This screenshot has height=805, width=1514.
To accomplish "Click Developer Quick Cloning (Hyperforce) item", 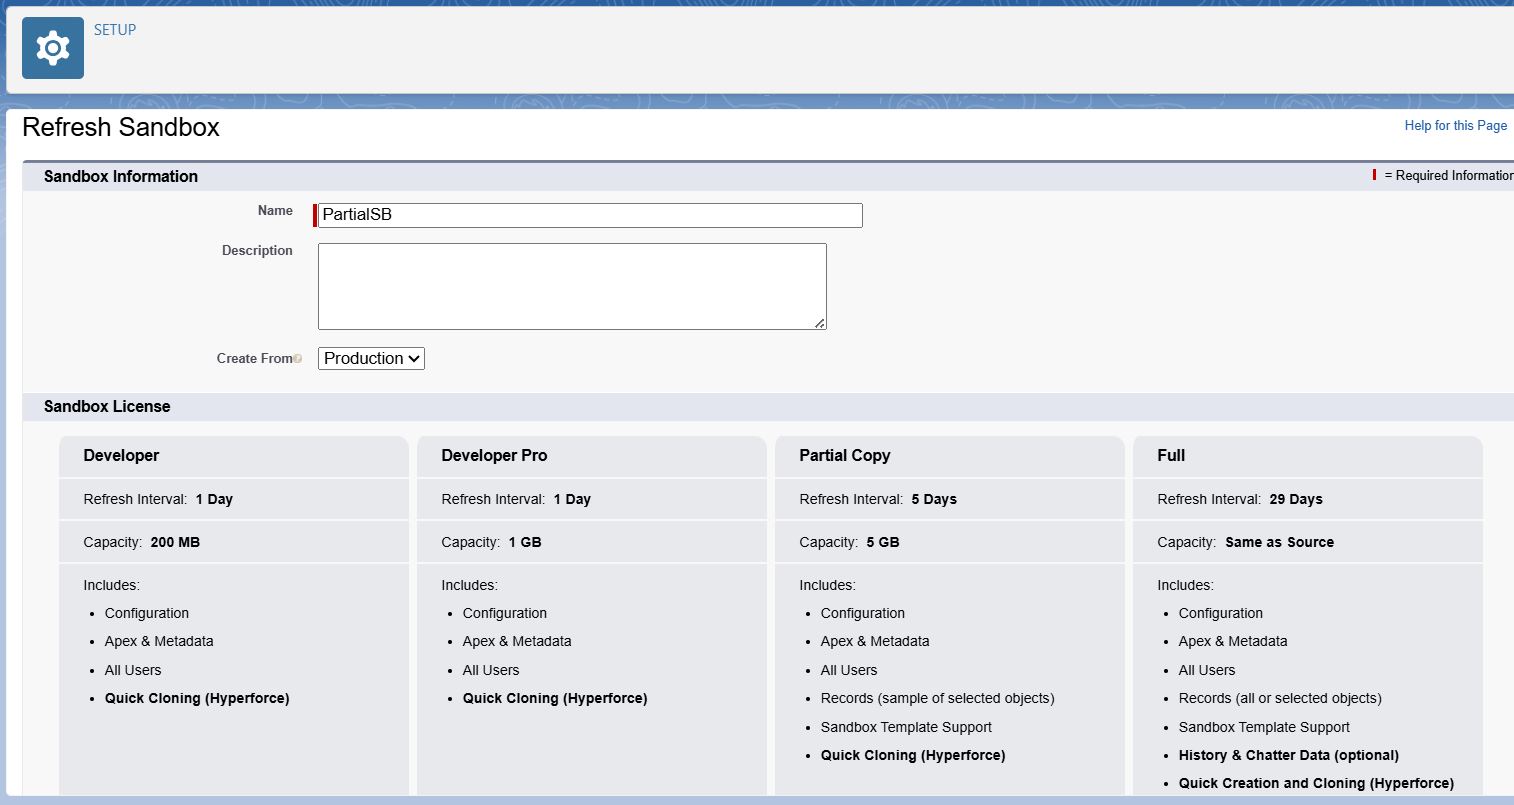I will point(197,698).
